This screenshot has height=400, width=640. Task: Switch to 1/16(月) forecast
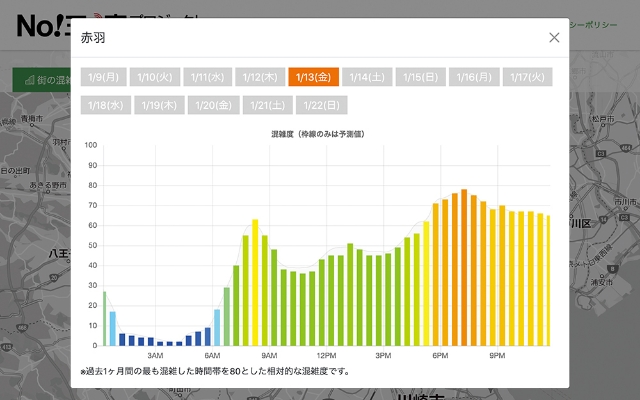coord(473,77)
